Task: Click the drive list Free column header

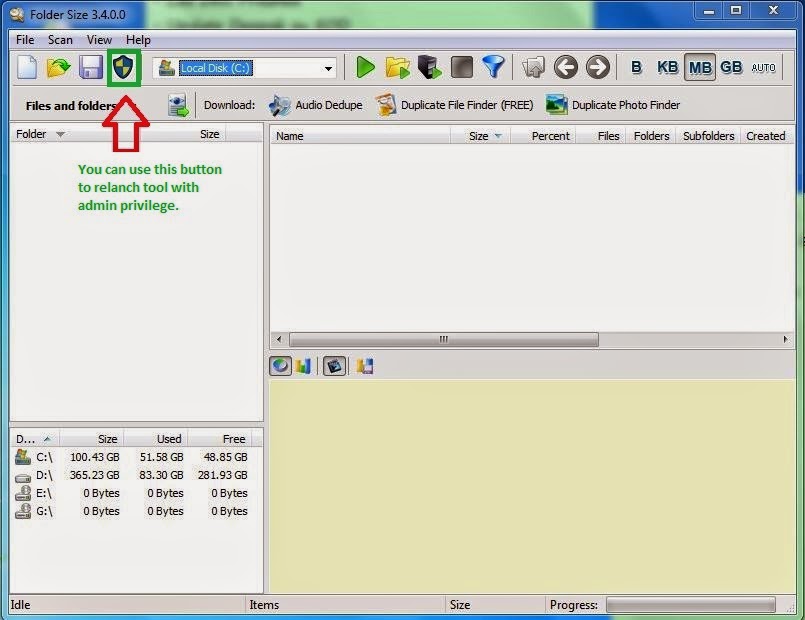Action: coord(221,439)
